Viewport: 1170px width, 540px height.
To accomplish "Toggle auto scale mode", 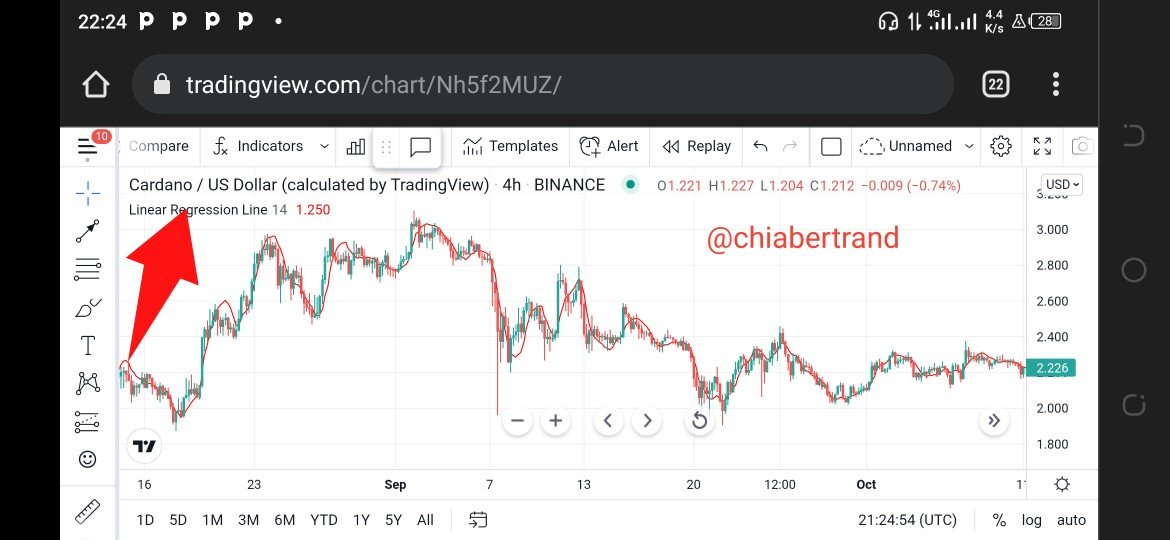I will pyautogui.click(x=1071, y=520).
